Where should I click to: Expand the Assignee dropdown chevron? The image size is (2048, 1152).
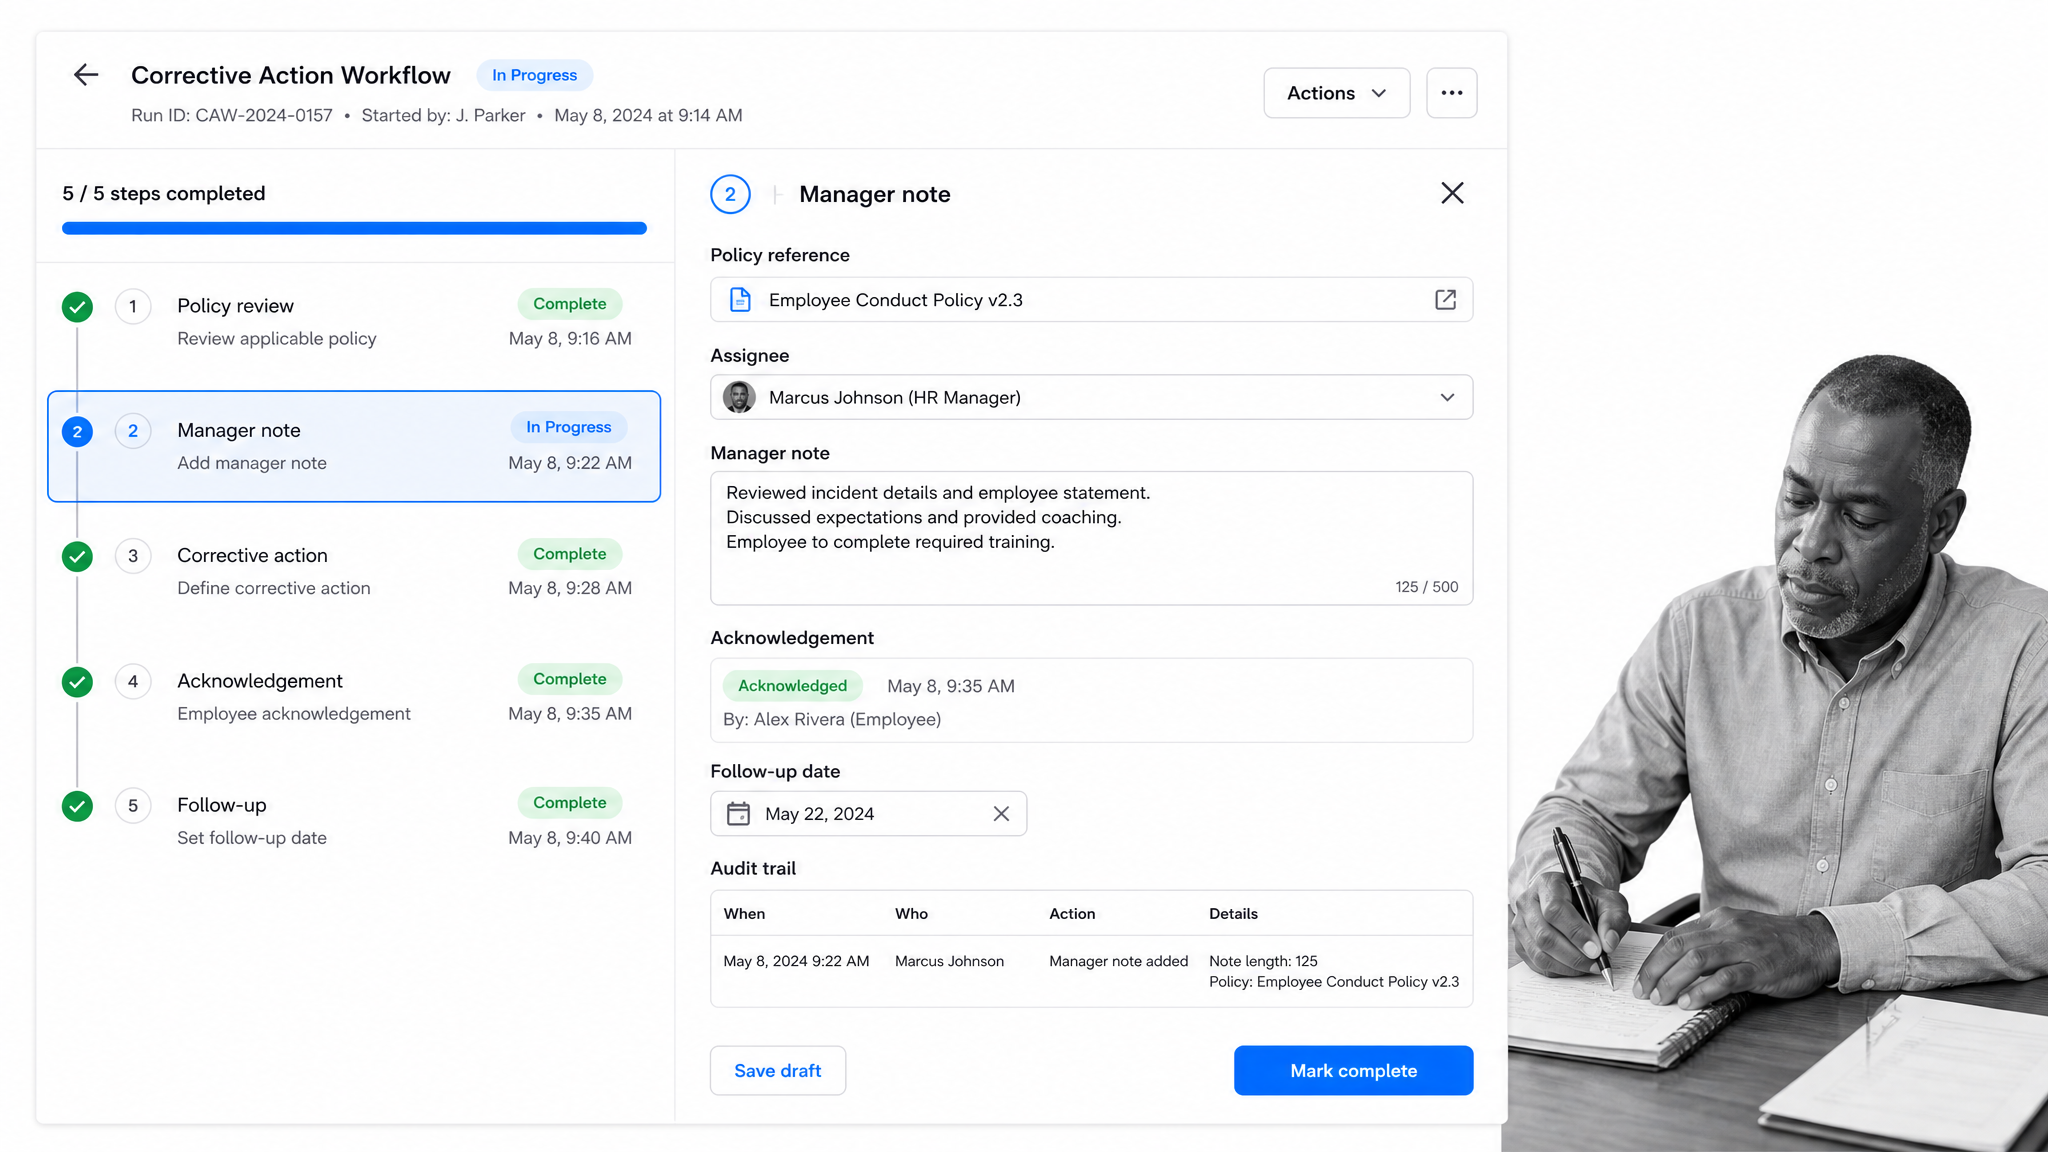[1447, 397]
